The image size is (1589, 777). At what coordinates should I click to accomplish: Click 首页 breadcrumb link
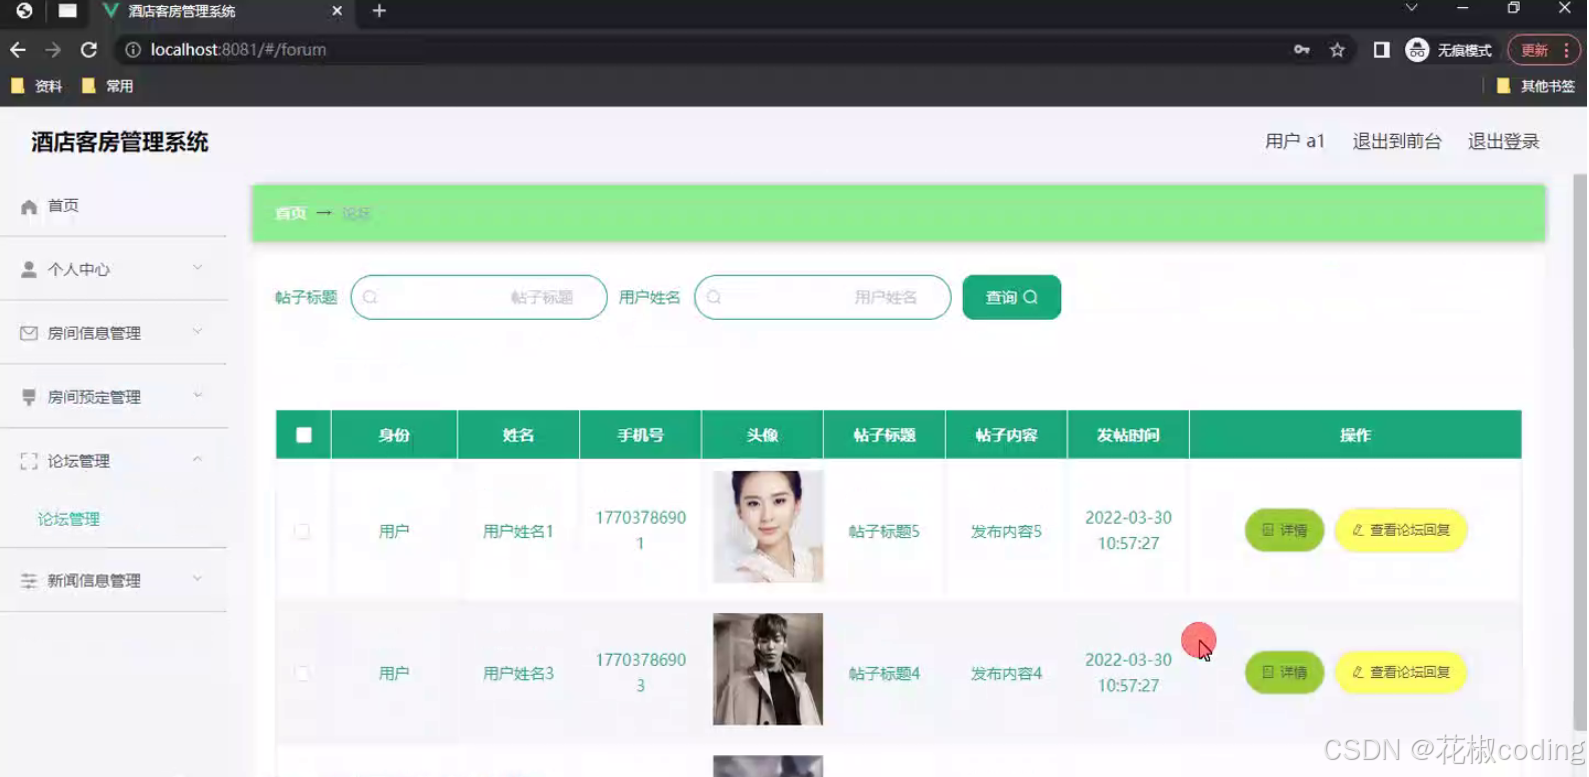pyautogui.click(x=291, y=213)
